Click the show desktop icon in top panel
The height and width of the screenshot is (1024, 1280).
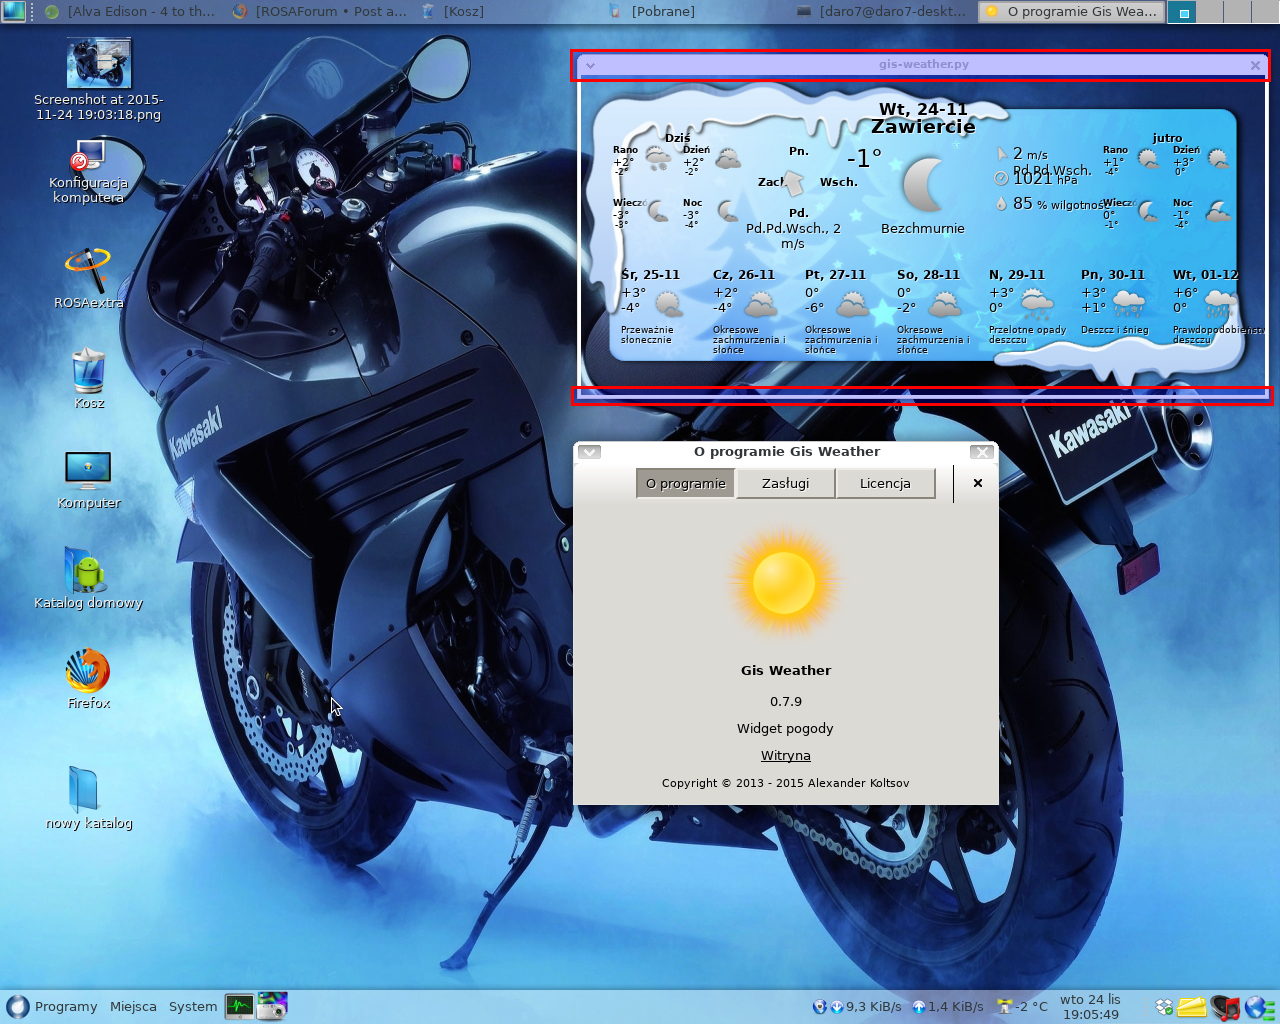tap(14, 11)
